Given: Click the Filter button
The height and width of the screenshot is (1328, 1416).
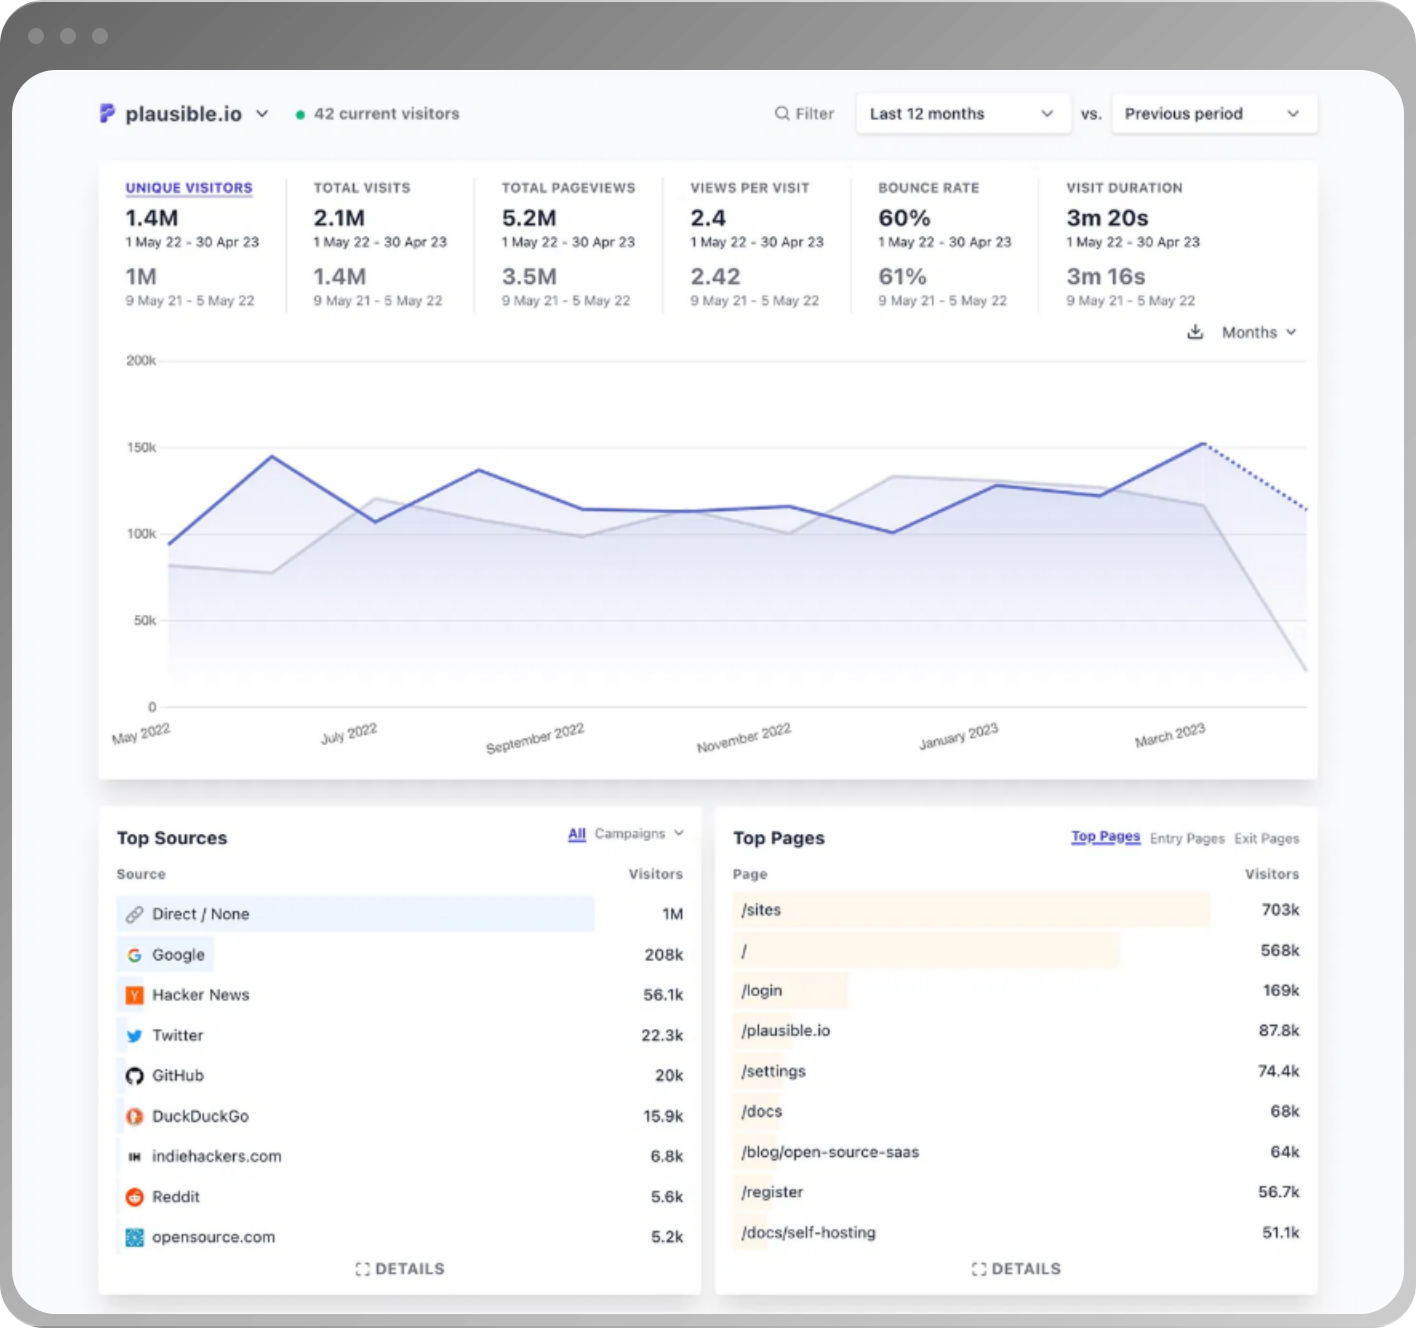Looking at the screenshot, I should pos(804,114).
